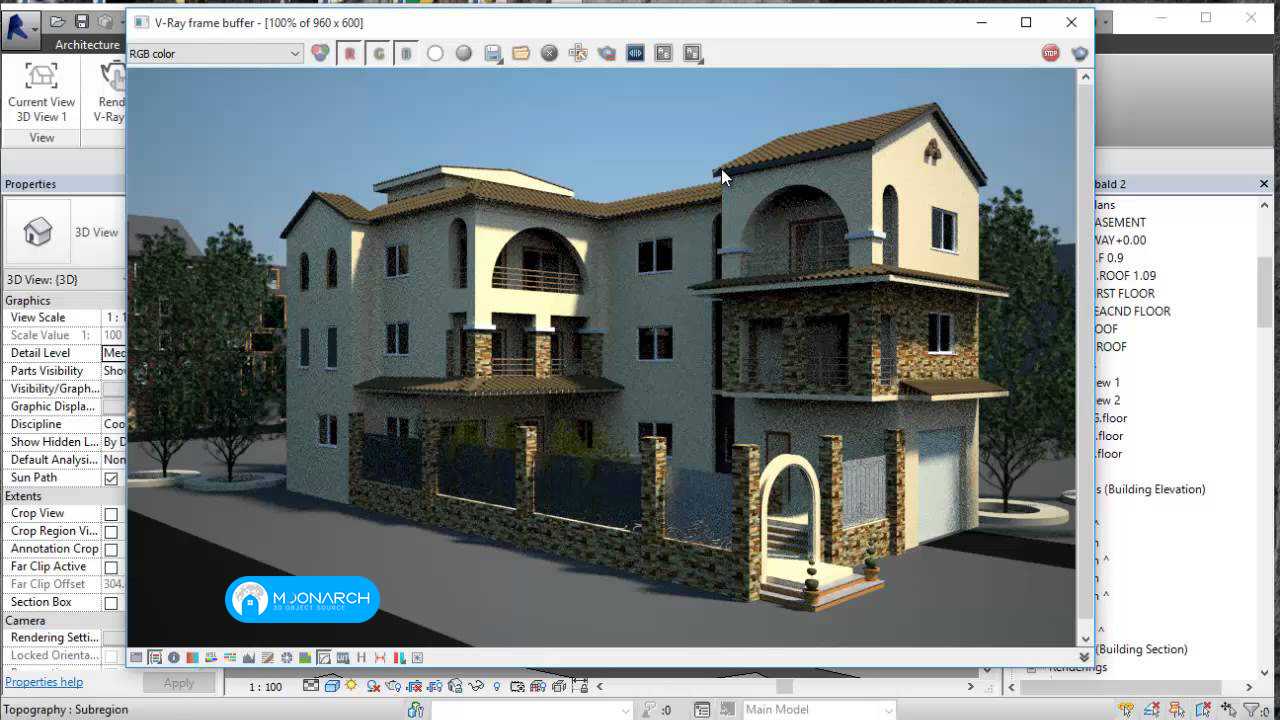
Task: Open the Detail Level value dropdown
Action: pyautogui.click(x=114, y=353)
